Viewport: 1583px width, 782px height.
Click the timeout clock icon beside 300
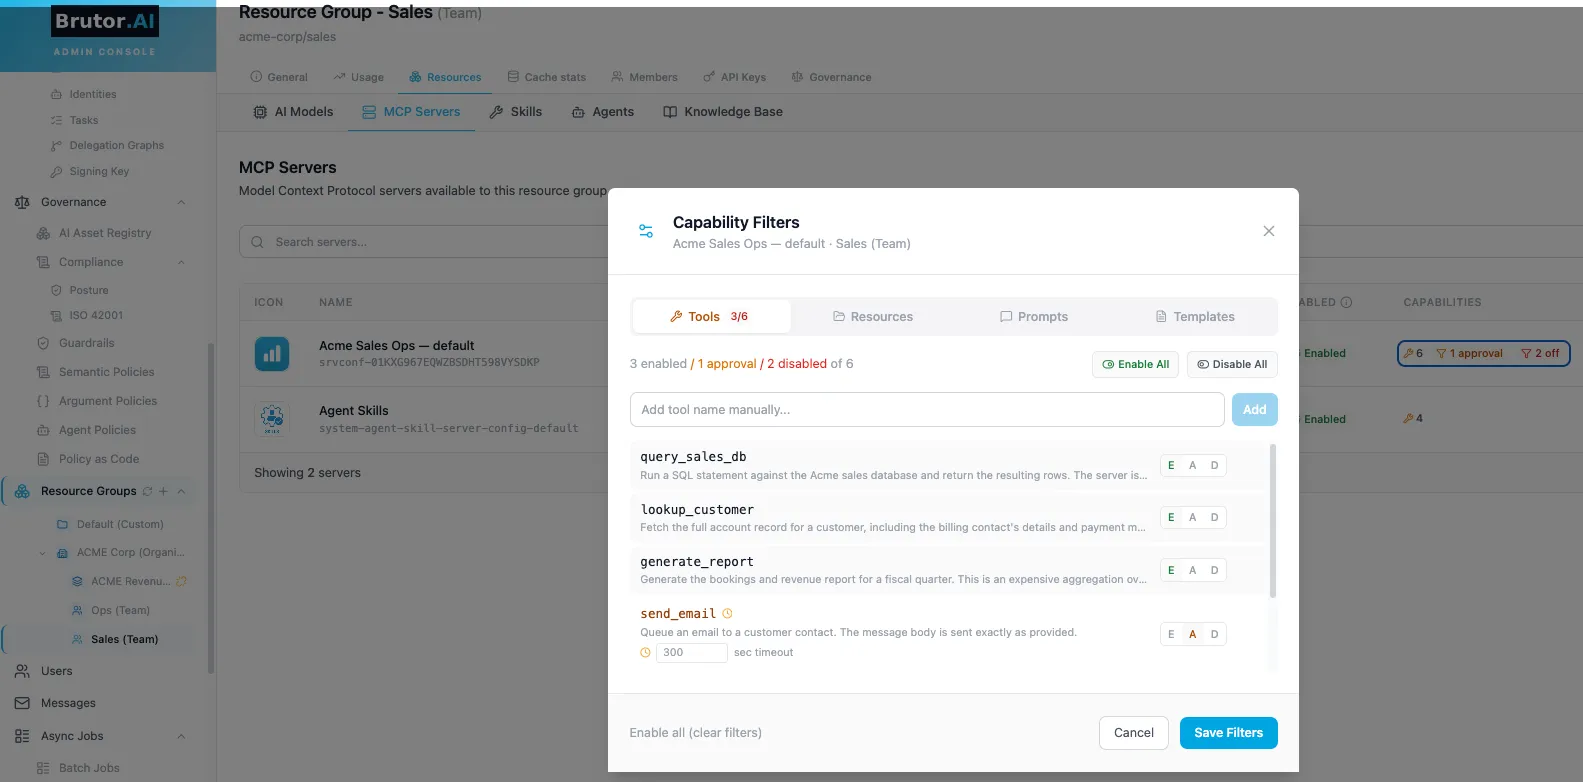pos(645,652)
